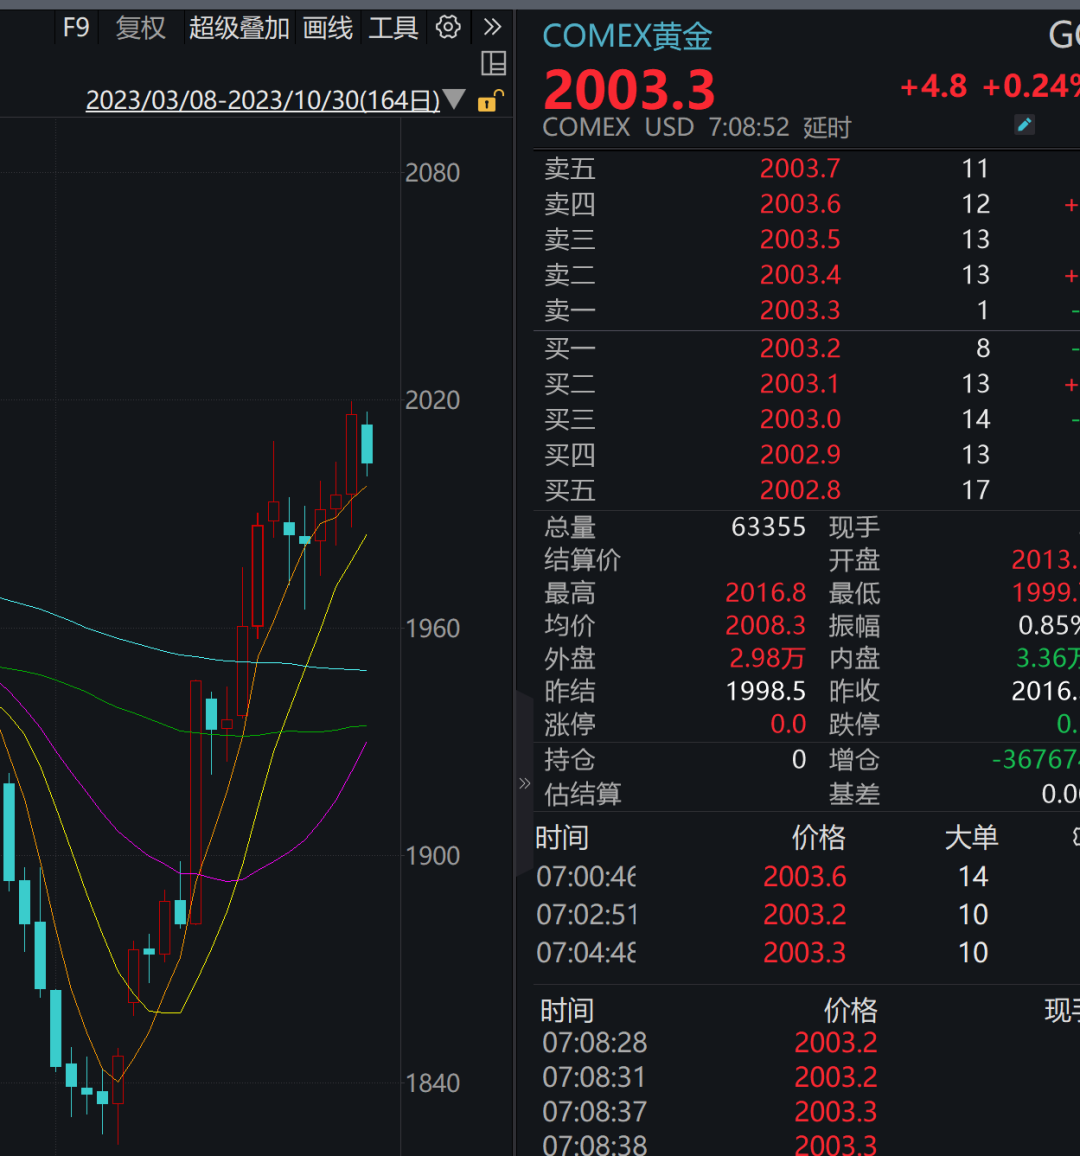The height and width of the screenshot is (1156, 1080).
Task: Click the 持仓 label
Action: [x=570, y=759]
